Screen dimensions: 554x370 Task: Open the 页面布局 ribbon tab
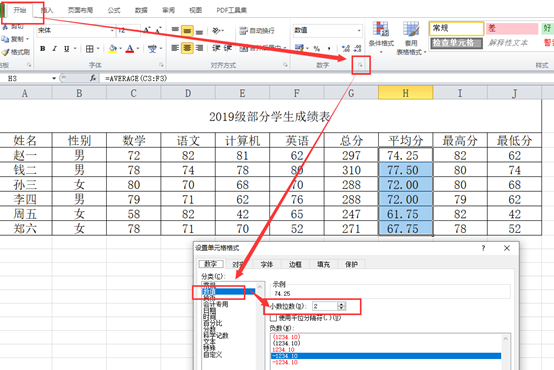(80, 10)
